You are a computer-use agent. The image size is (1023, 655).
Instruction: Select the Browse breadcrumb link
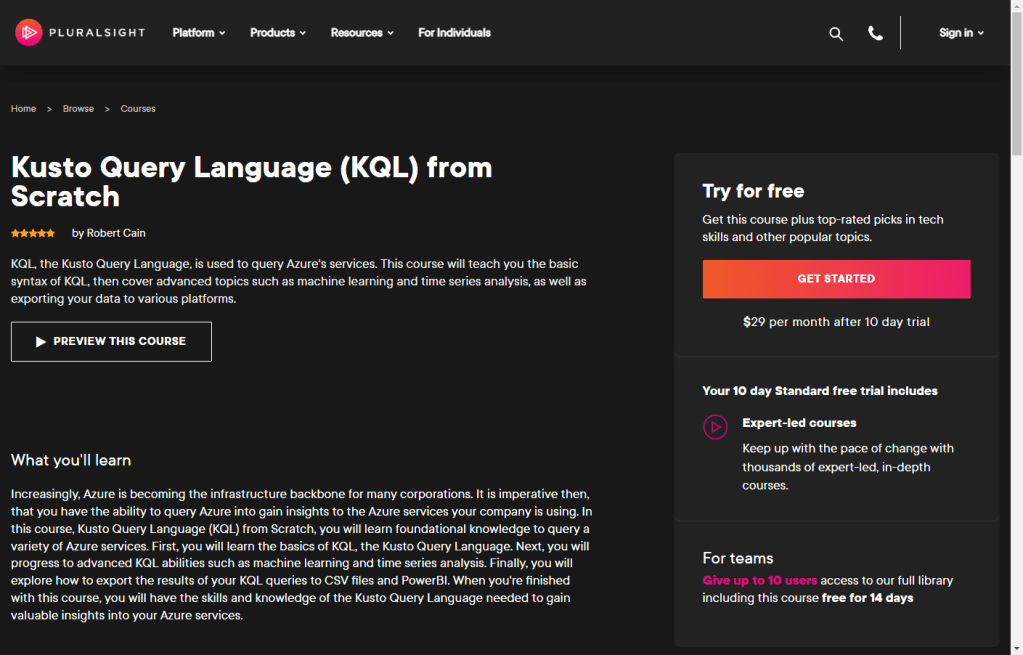click(78, 109)
